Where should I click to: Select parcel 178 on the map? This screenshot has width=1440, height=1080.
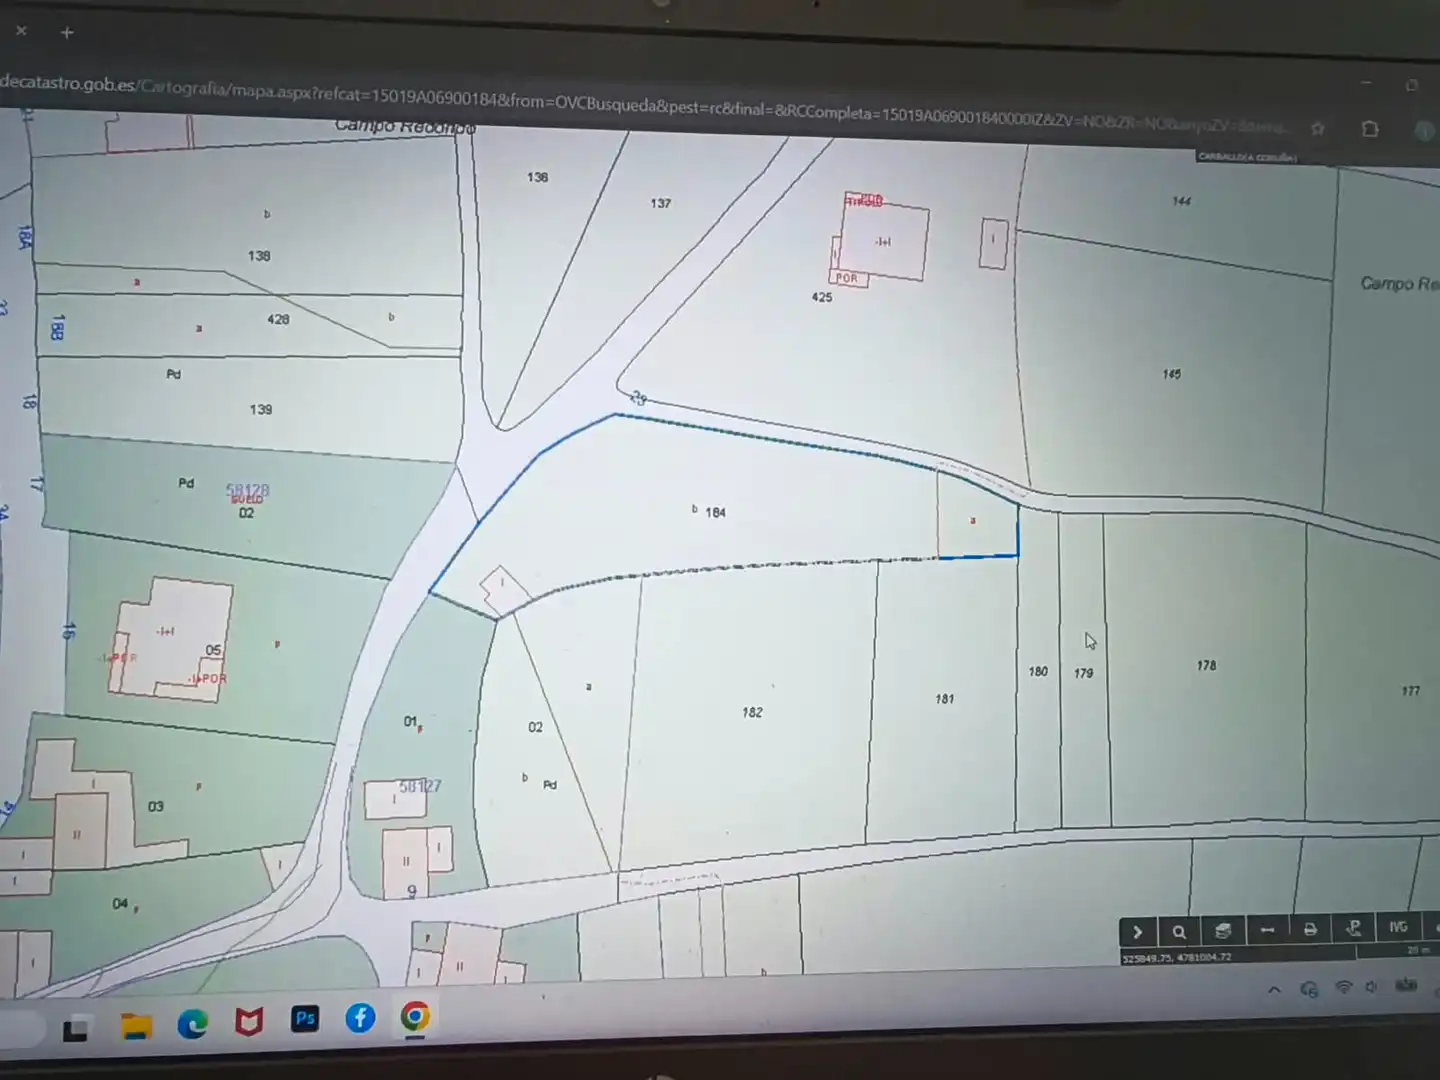pyautogui.click(x=1207, y=665)
